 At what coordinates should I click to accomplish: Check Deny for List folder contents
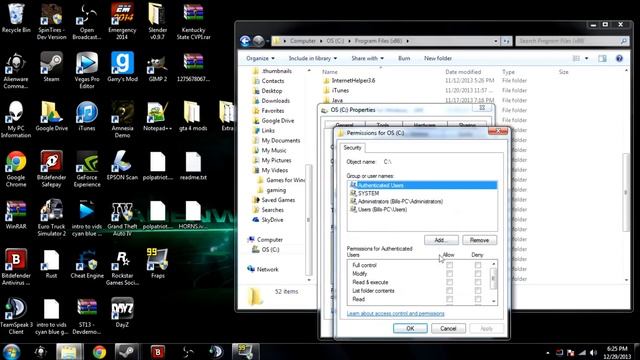point(478,291)
